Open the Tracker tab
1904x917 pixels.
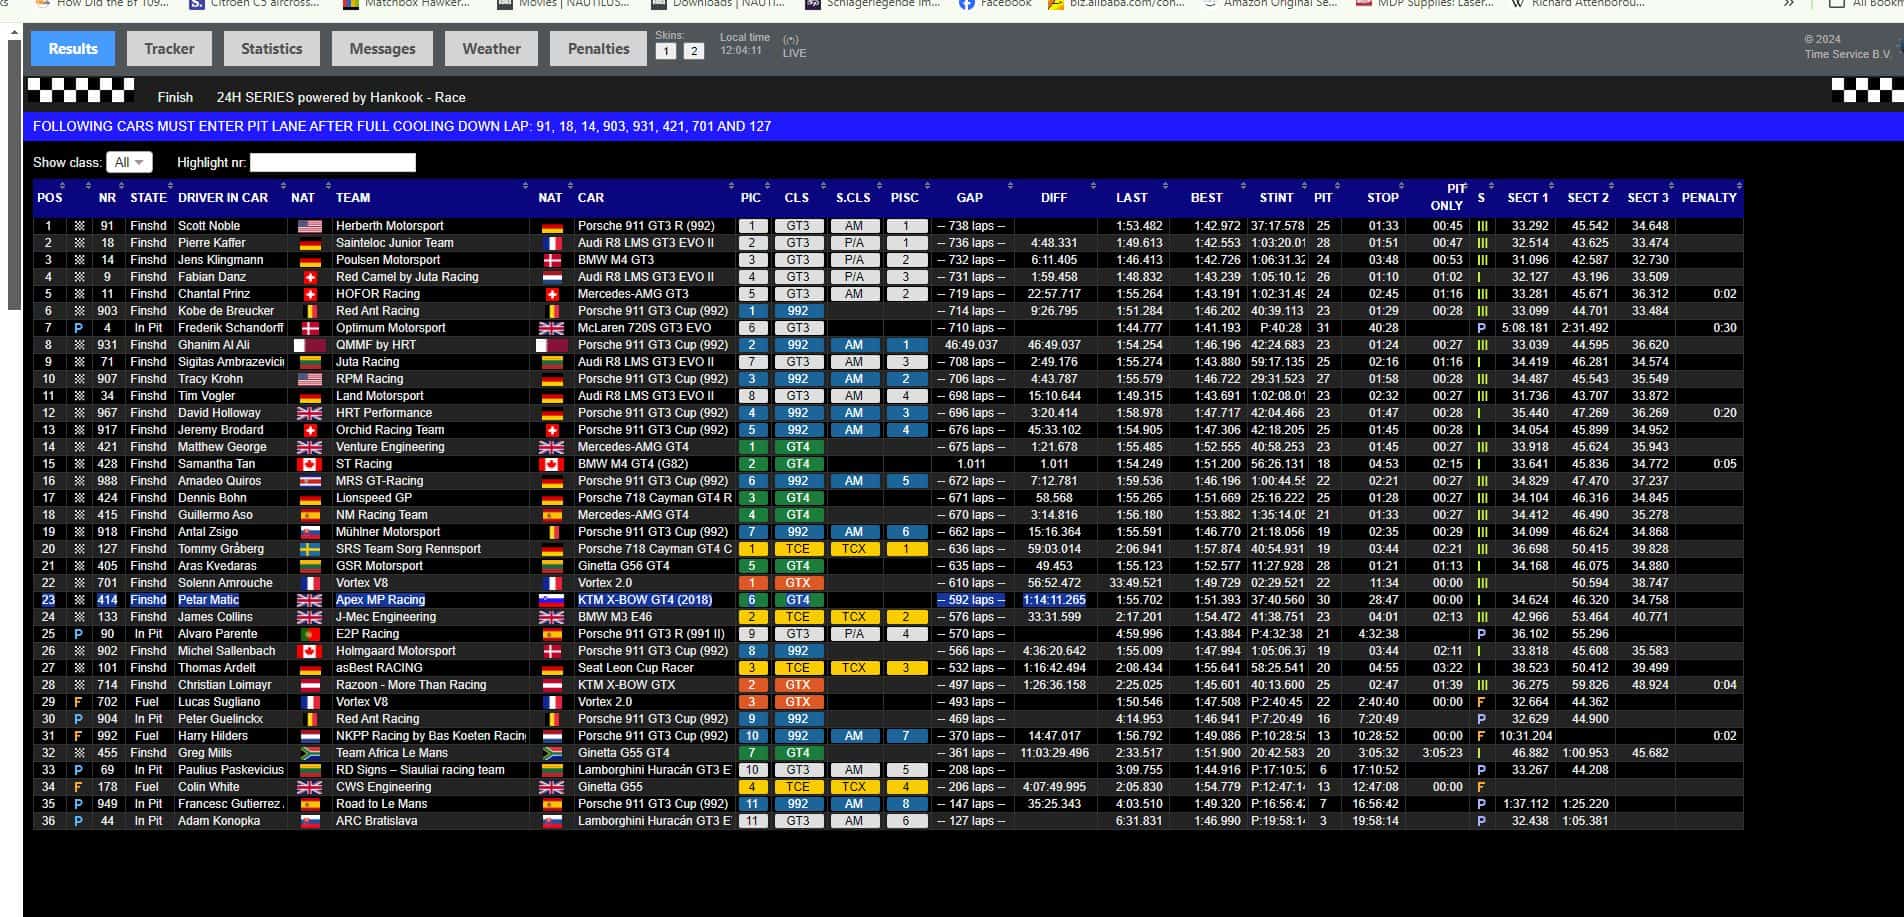[x=169, y=48]
